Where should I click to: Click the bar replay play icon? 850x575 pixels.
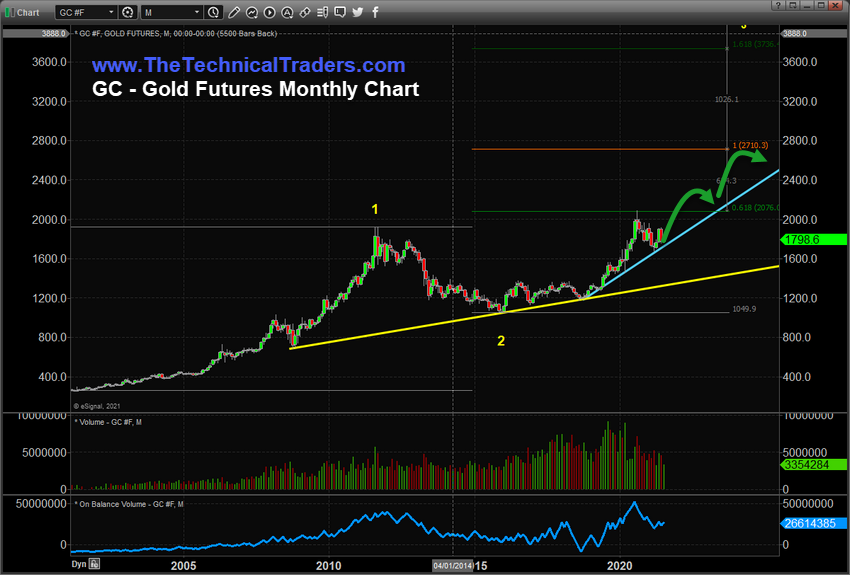[x=269, y=12]
